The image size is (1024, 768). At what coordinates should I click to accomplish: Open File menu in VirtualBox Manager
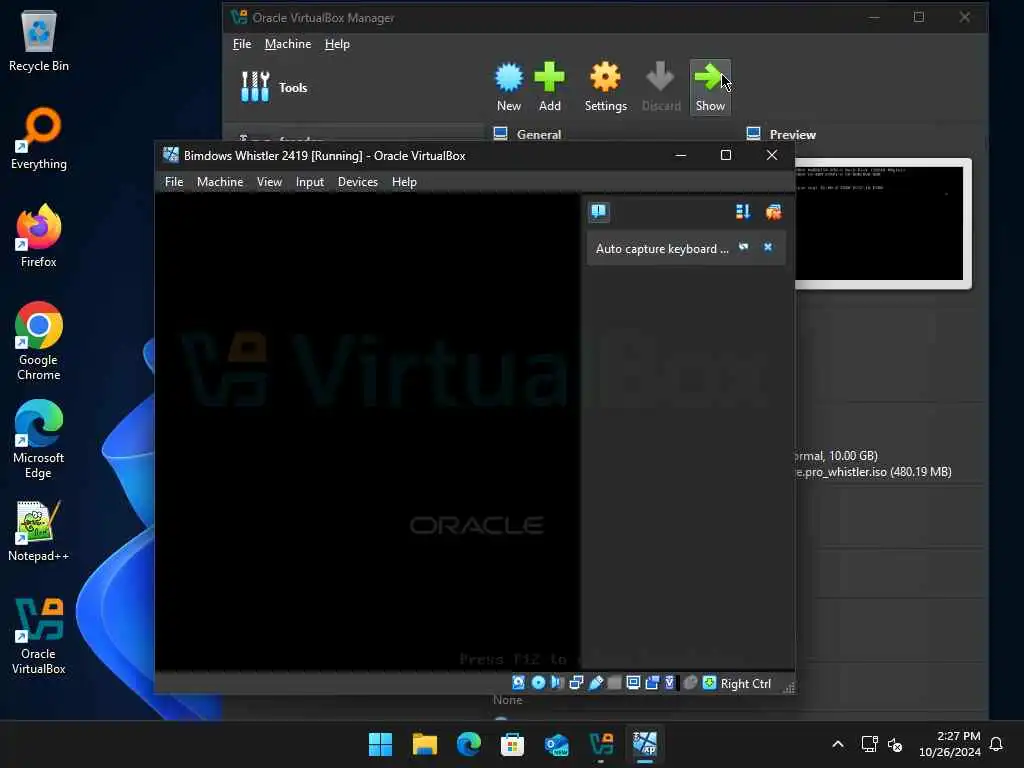pyautogui.click(x=242, y=44)
